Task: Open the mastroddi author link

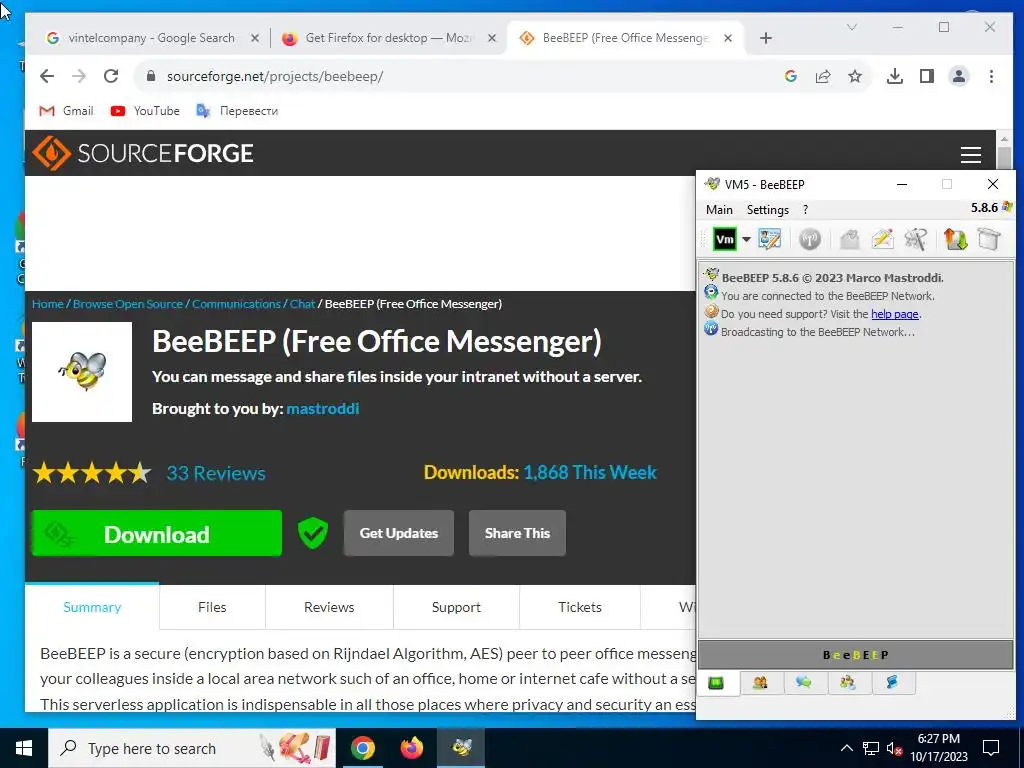Action: pyautogui.click(x=323, y=409)
